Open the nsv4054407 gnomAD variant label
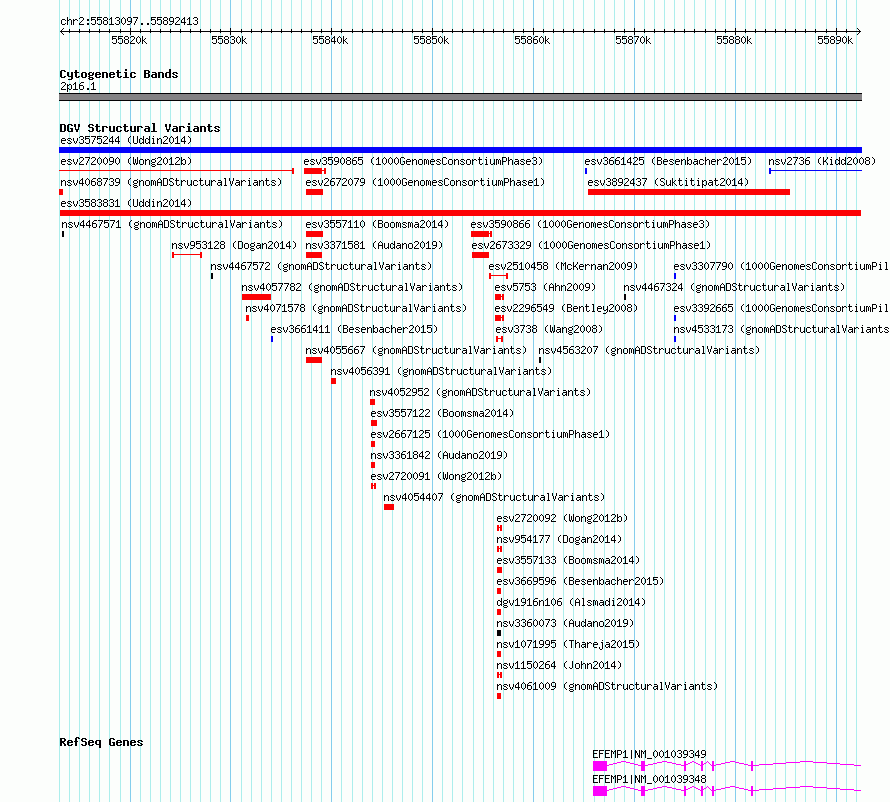This screenshot has width=890, height=802. pos(494,497)
